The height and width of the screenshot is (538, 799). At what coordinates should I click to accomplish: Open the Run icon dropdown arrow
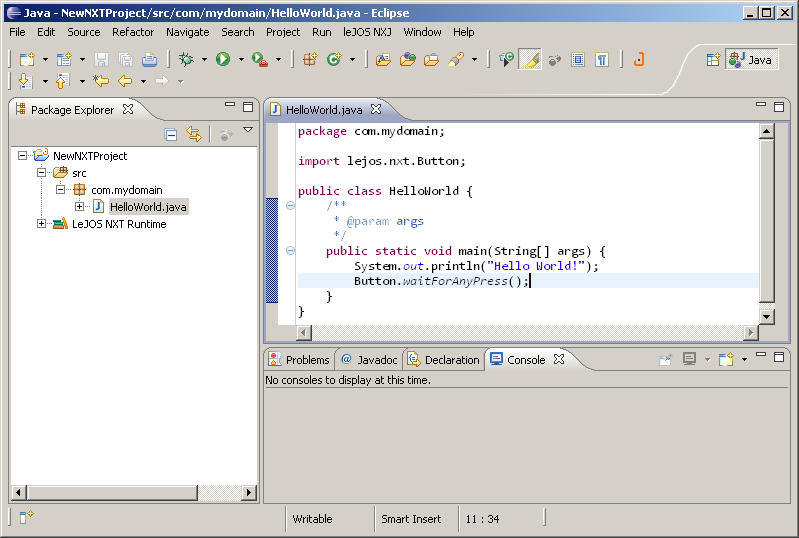(242, 60)
